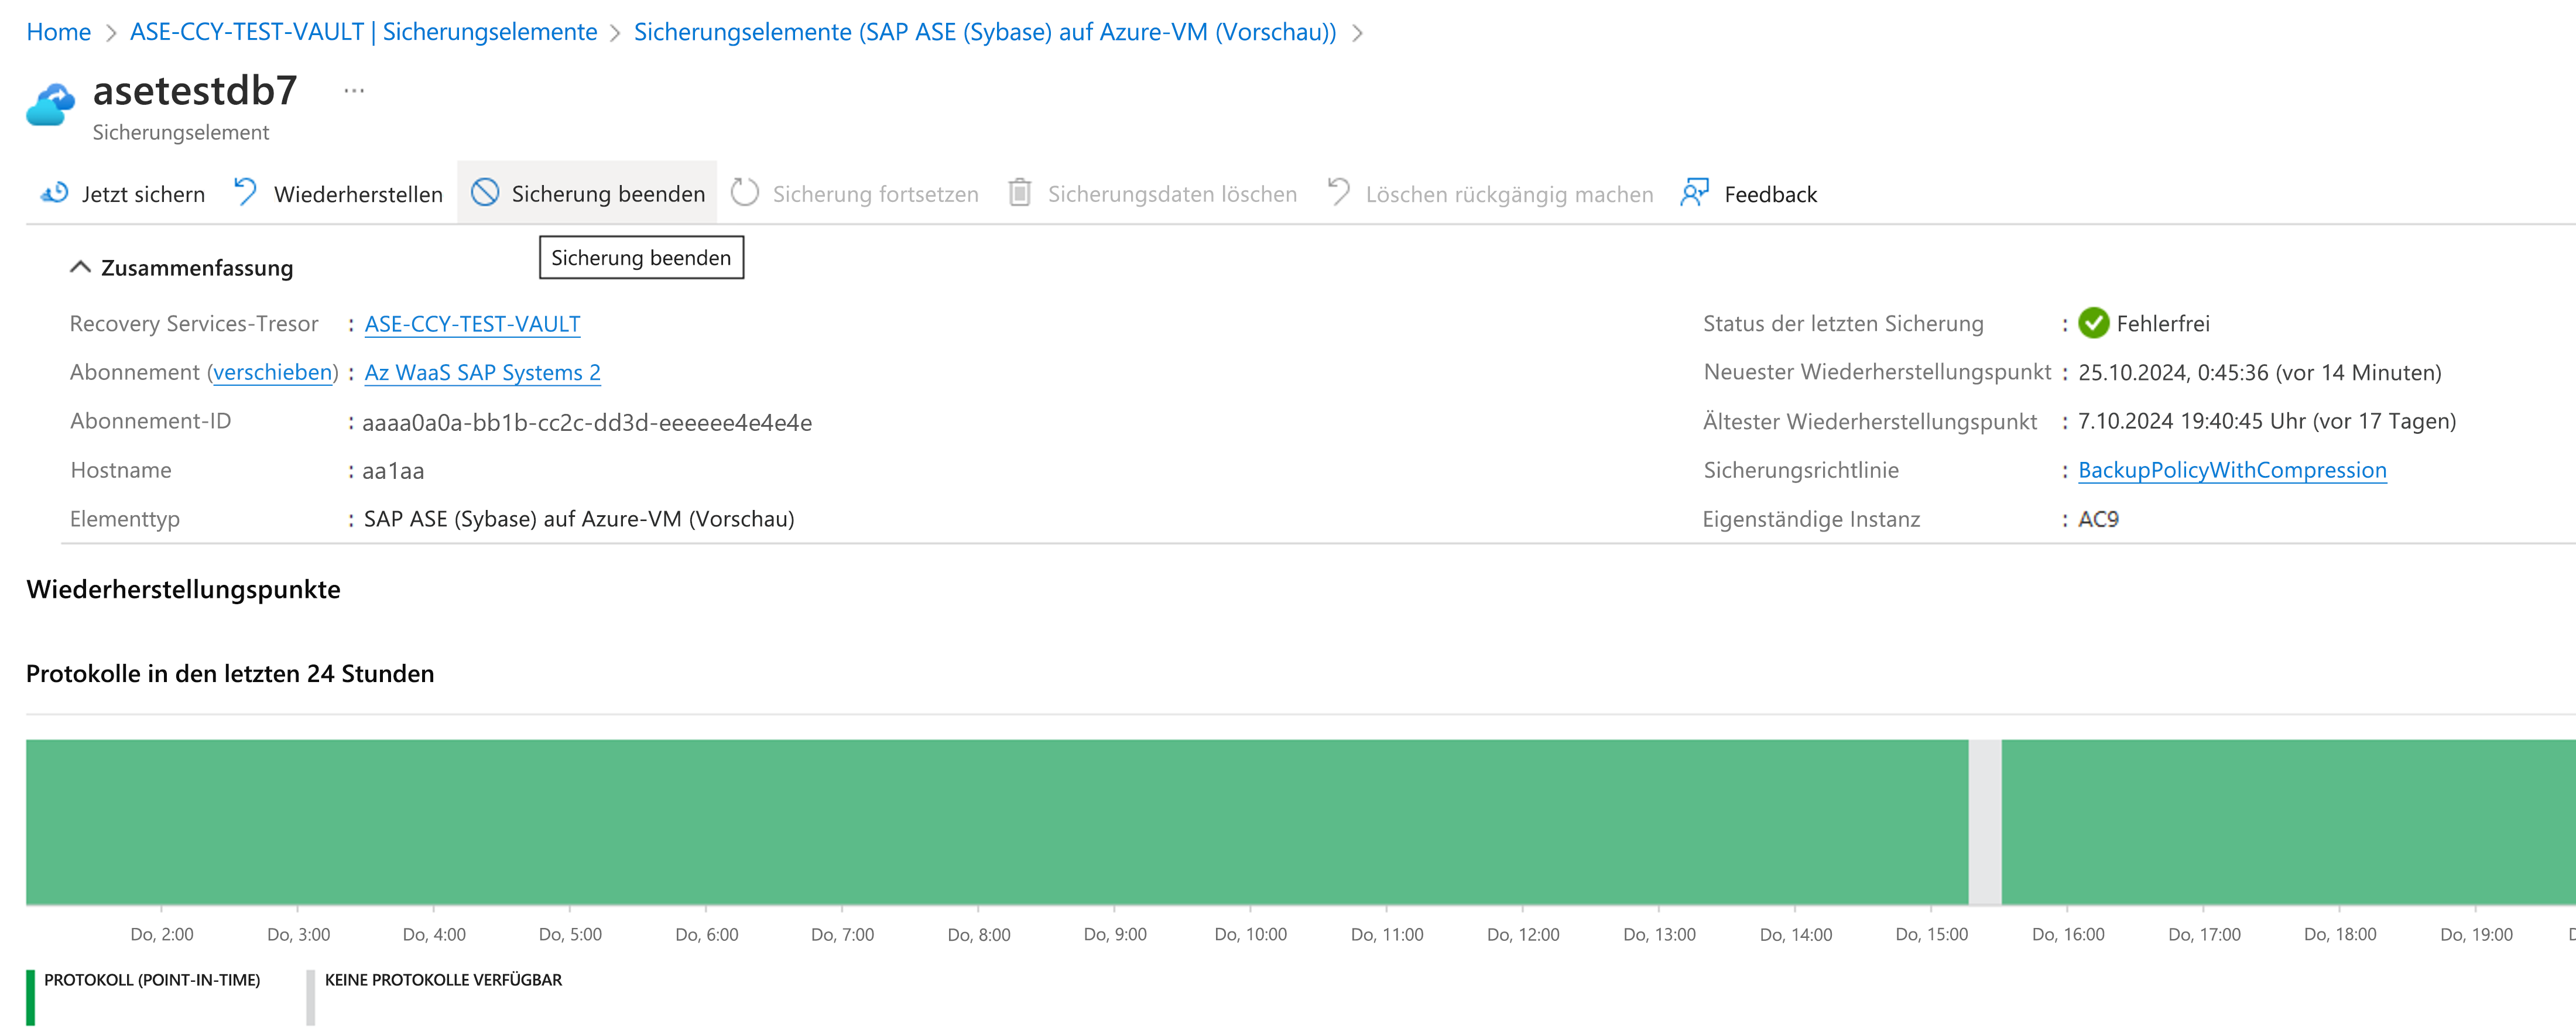Viewport: 2576px width, 1031px height.
Task: Click the verschieben subscription link
Action: 273,373
